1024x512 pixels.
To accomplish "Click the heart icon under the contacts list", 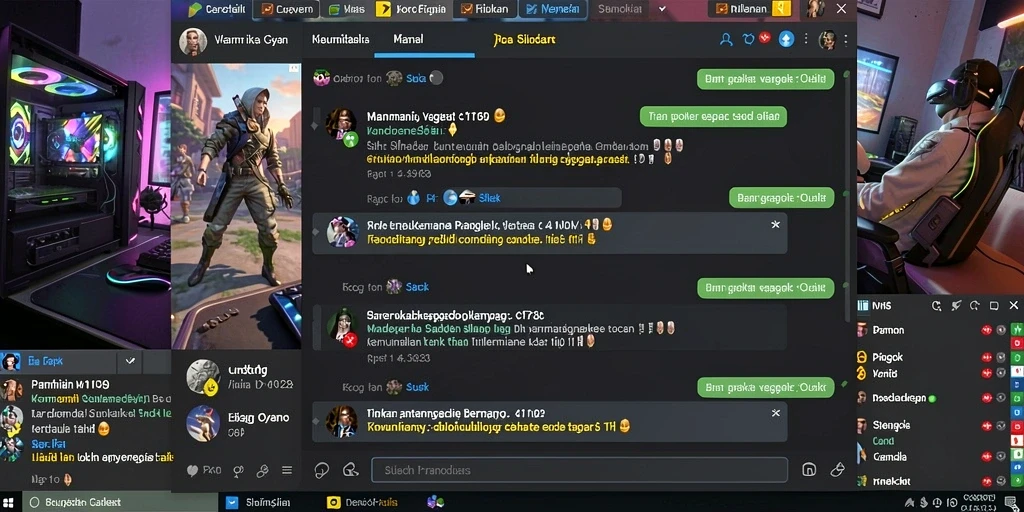I will pyautogui.click(x=193, y=470).
